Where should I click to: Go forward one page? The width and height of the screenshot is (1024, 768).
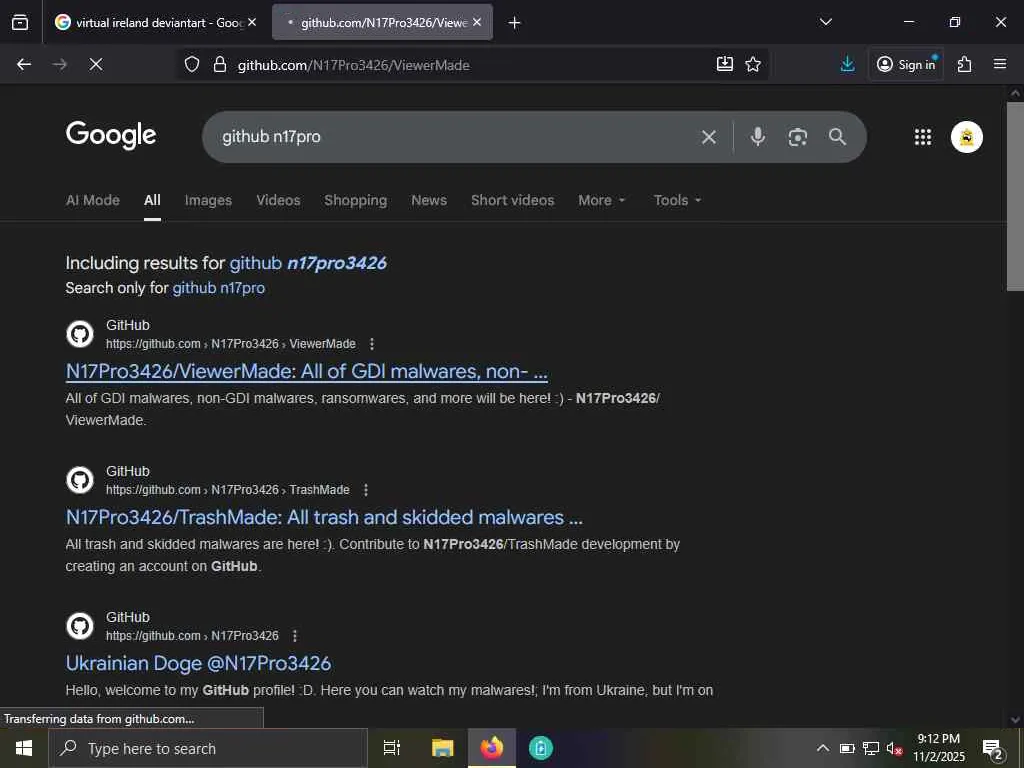point(60,64)
